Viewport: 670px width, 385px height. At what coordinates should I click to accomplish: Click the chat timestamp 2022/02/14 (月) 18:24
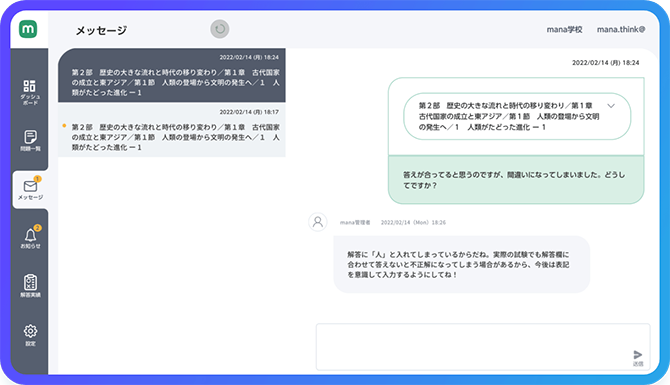(605, 63)
